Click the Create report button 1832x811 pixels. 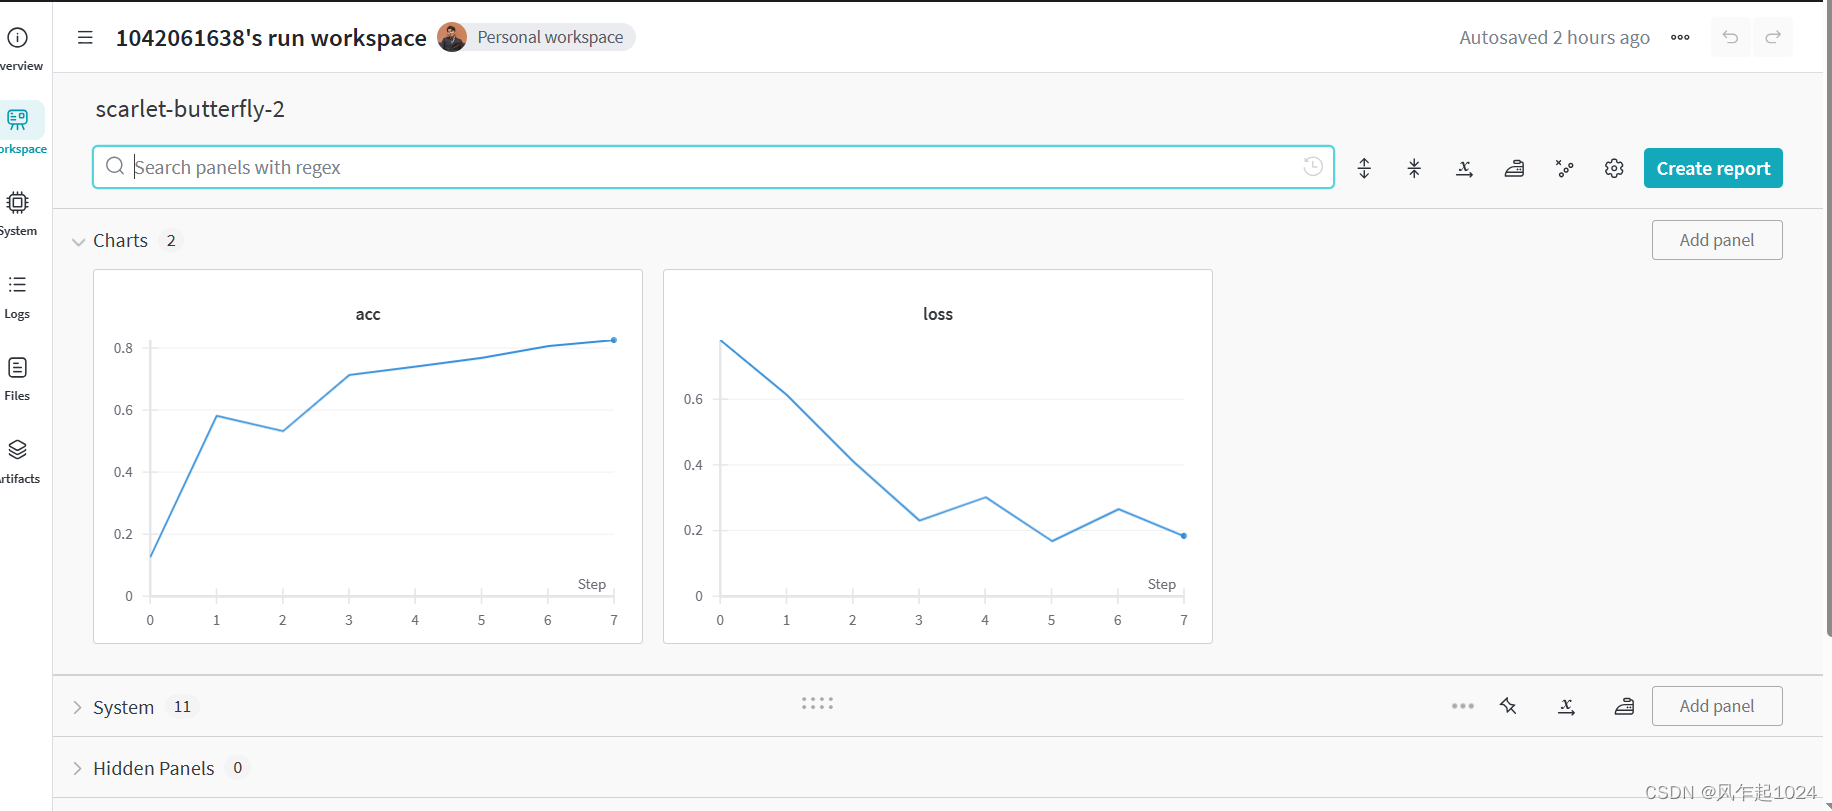1713,168
